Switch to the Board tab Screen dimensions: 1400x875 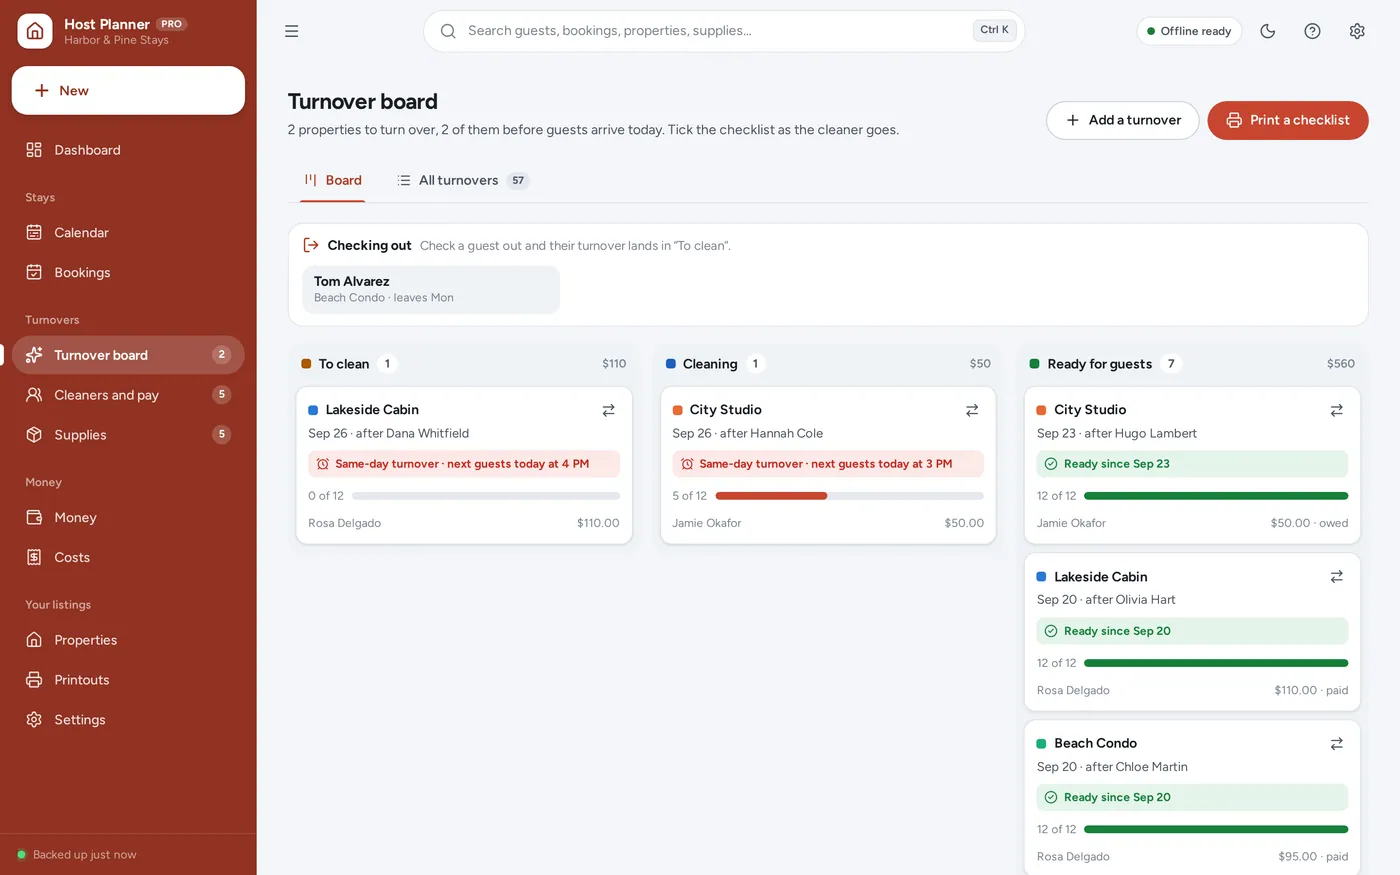(333, 181)
